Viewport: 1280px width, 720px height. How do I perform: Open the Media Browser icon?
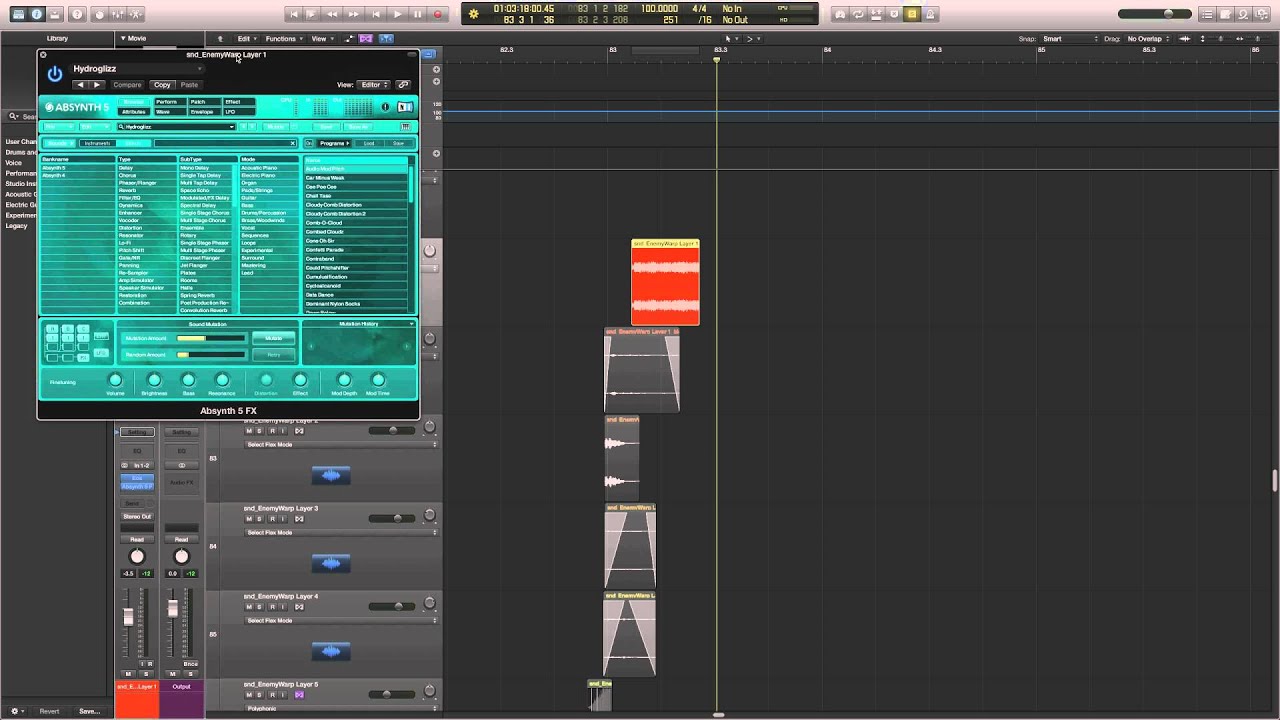[1263, 14]
